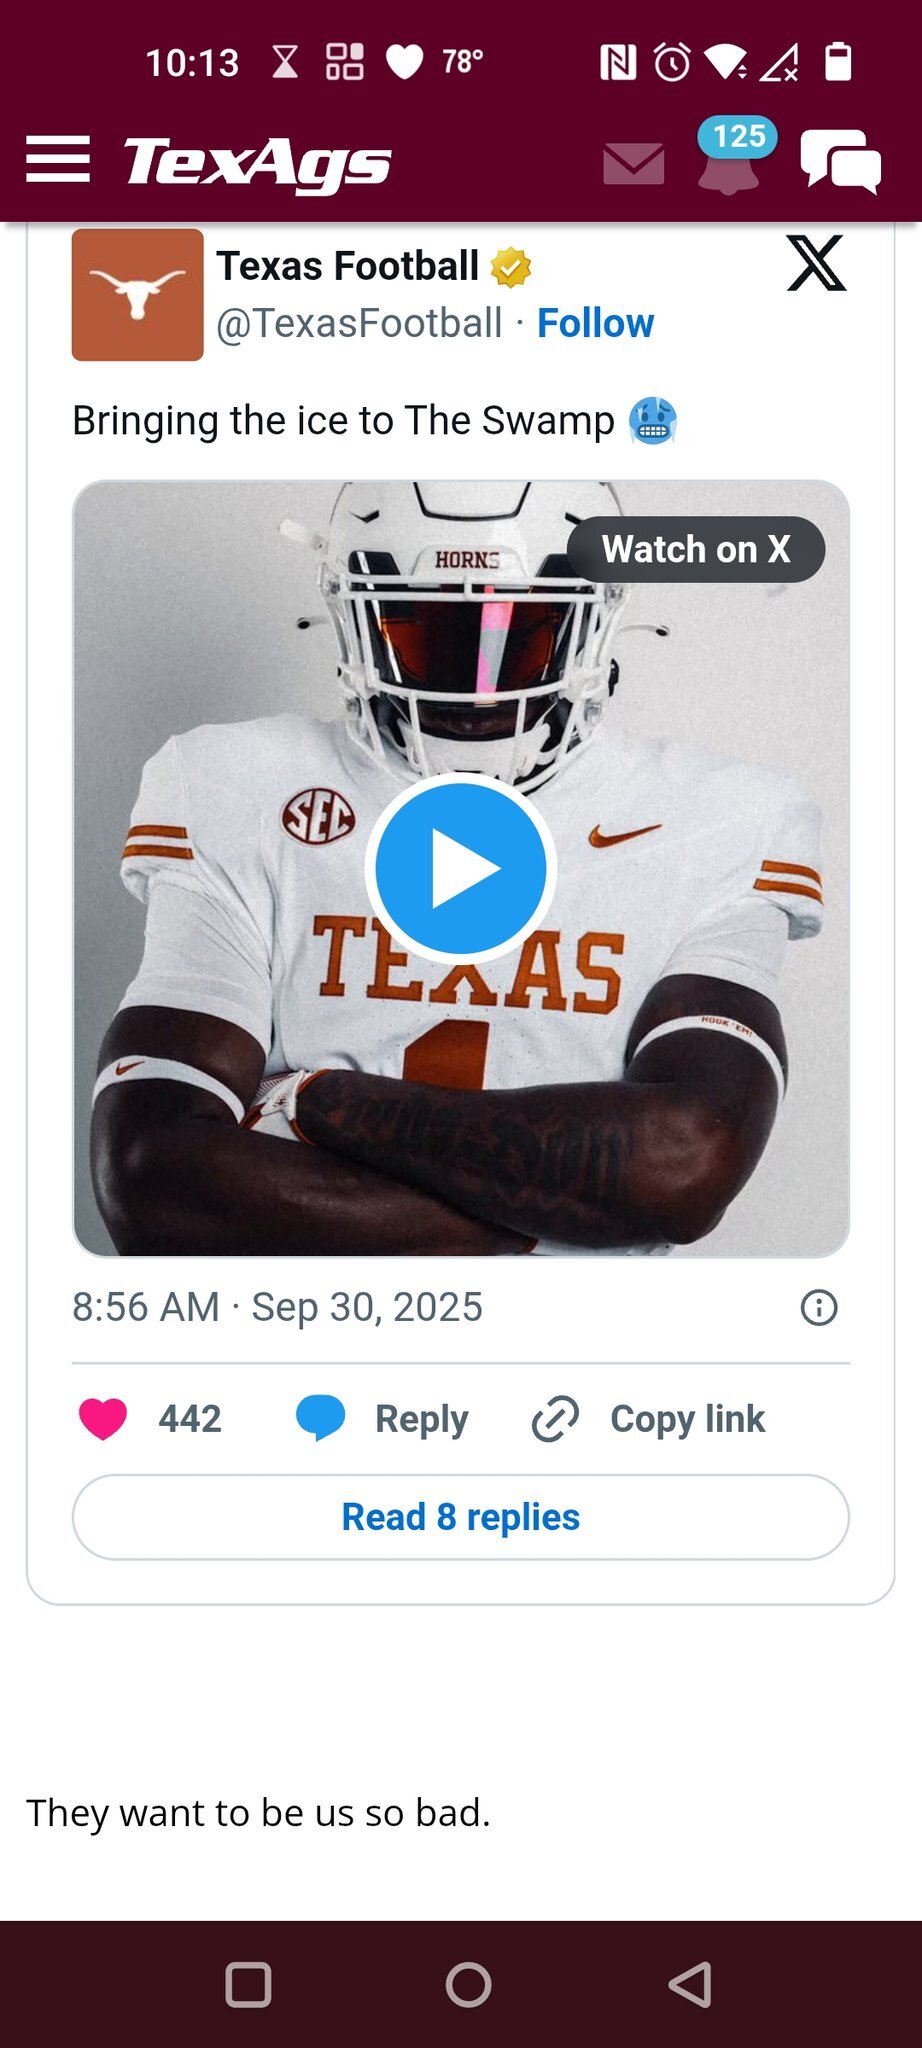Tap the TexAgs logo

point(257,163)
